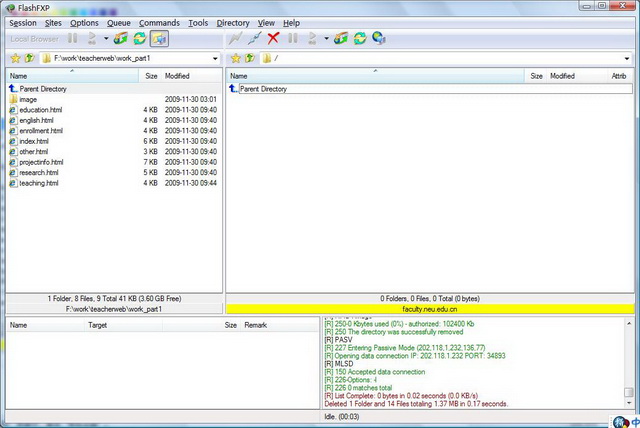Screen dimensions: 640x428
Task: Open the Session menu
Action: coord(23,23)
